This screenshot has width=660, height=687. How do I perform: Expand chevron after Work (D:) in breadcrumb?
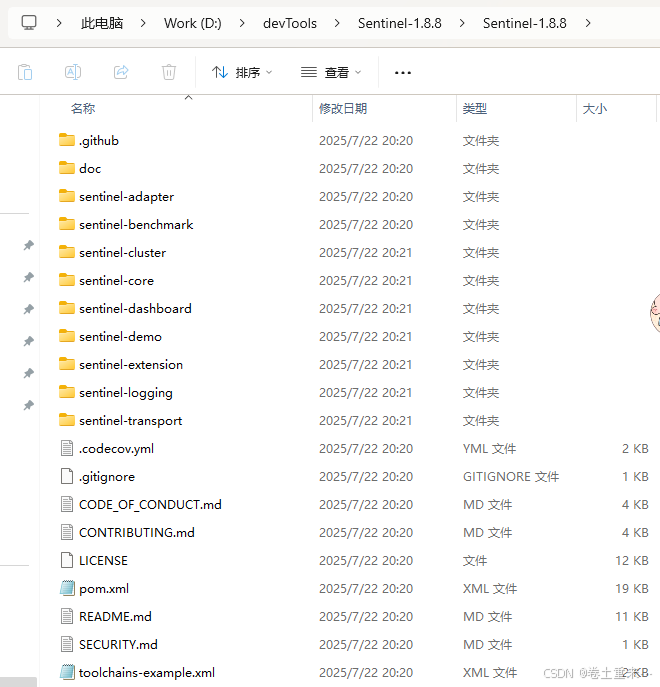pyautogui.click(x=242, y=23)
